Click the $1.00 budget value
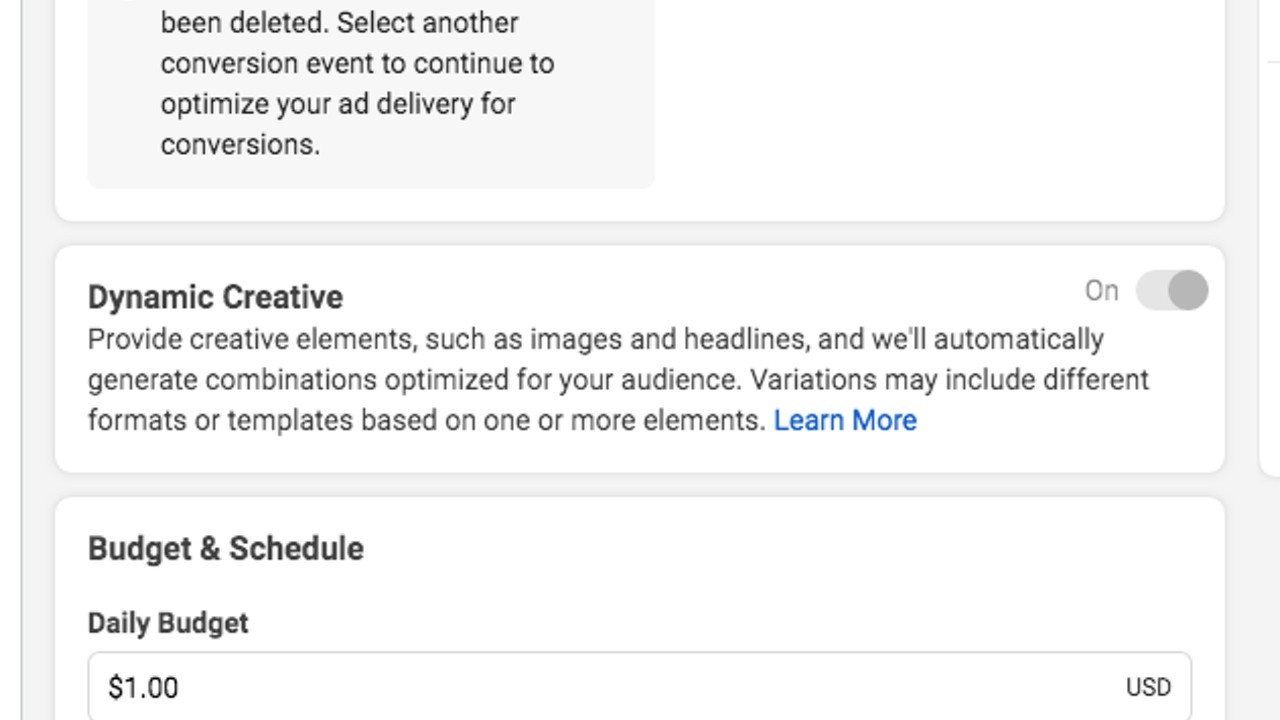The image size is (1280, 720). 143,687
